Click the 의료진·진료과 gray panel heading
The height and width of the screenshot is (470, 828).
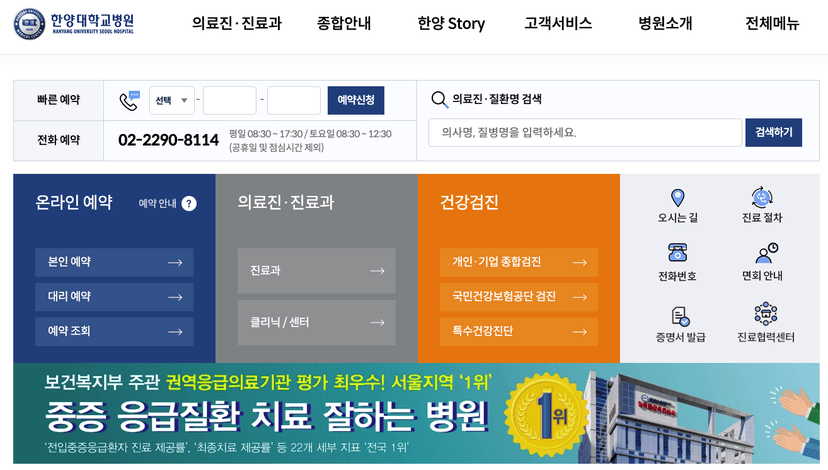coord(286,202)
